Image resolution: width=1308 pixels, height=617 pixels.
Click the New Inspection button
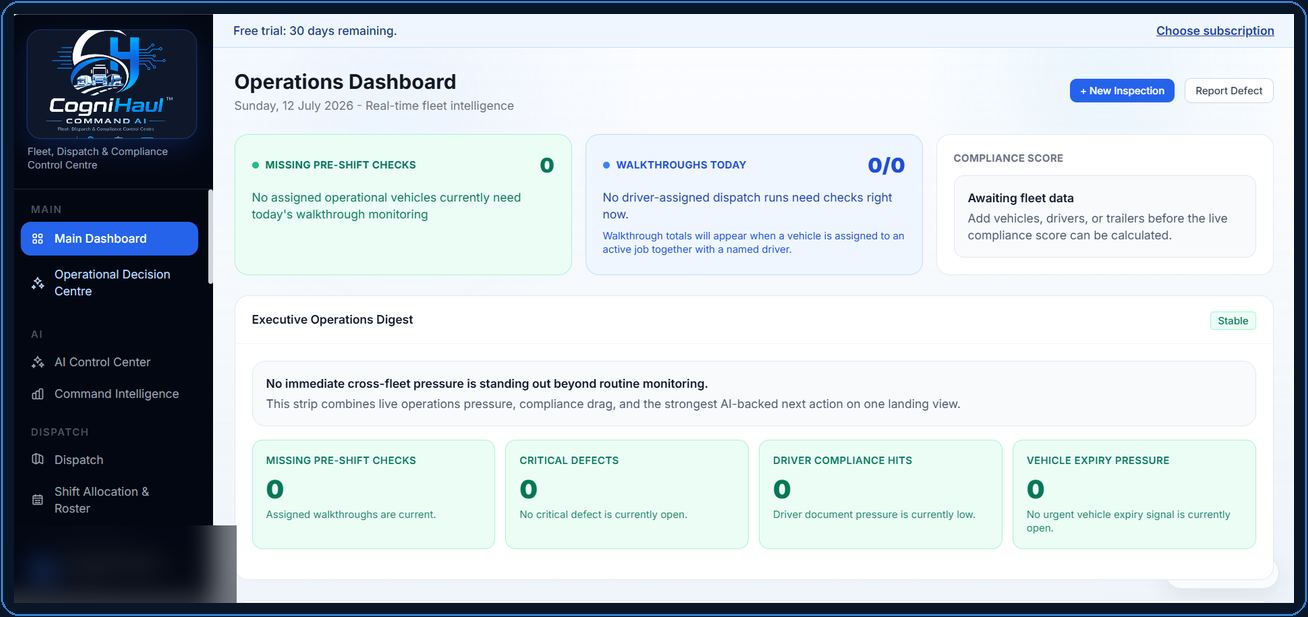[1122, 90]
